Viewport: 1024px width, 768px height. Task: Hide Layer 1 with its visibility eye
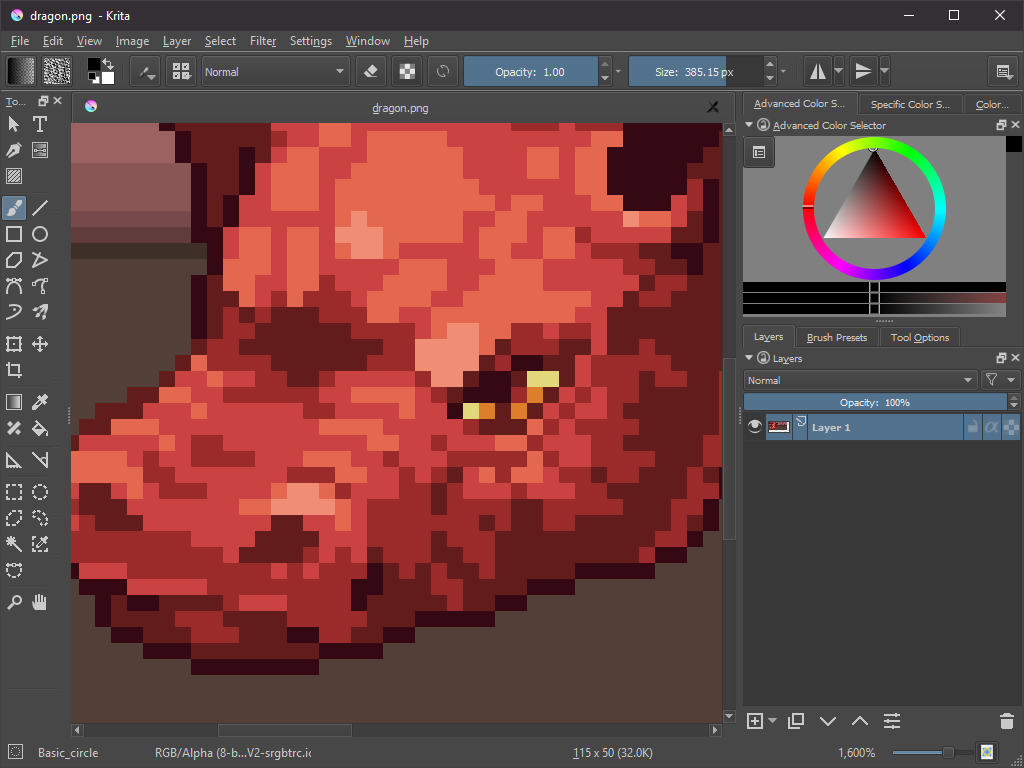(754, 426)
